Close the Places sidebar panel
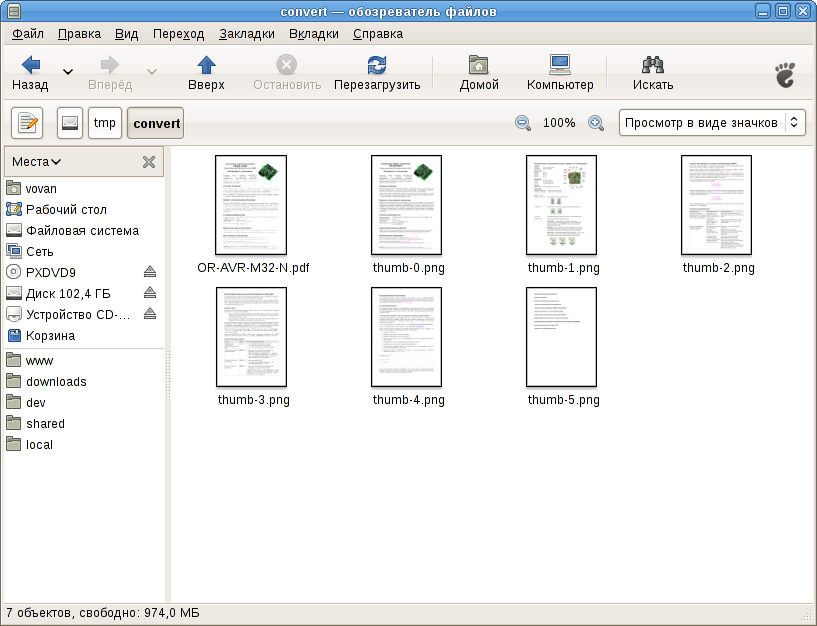817x626 pixels. (x=149, y=161)
